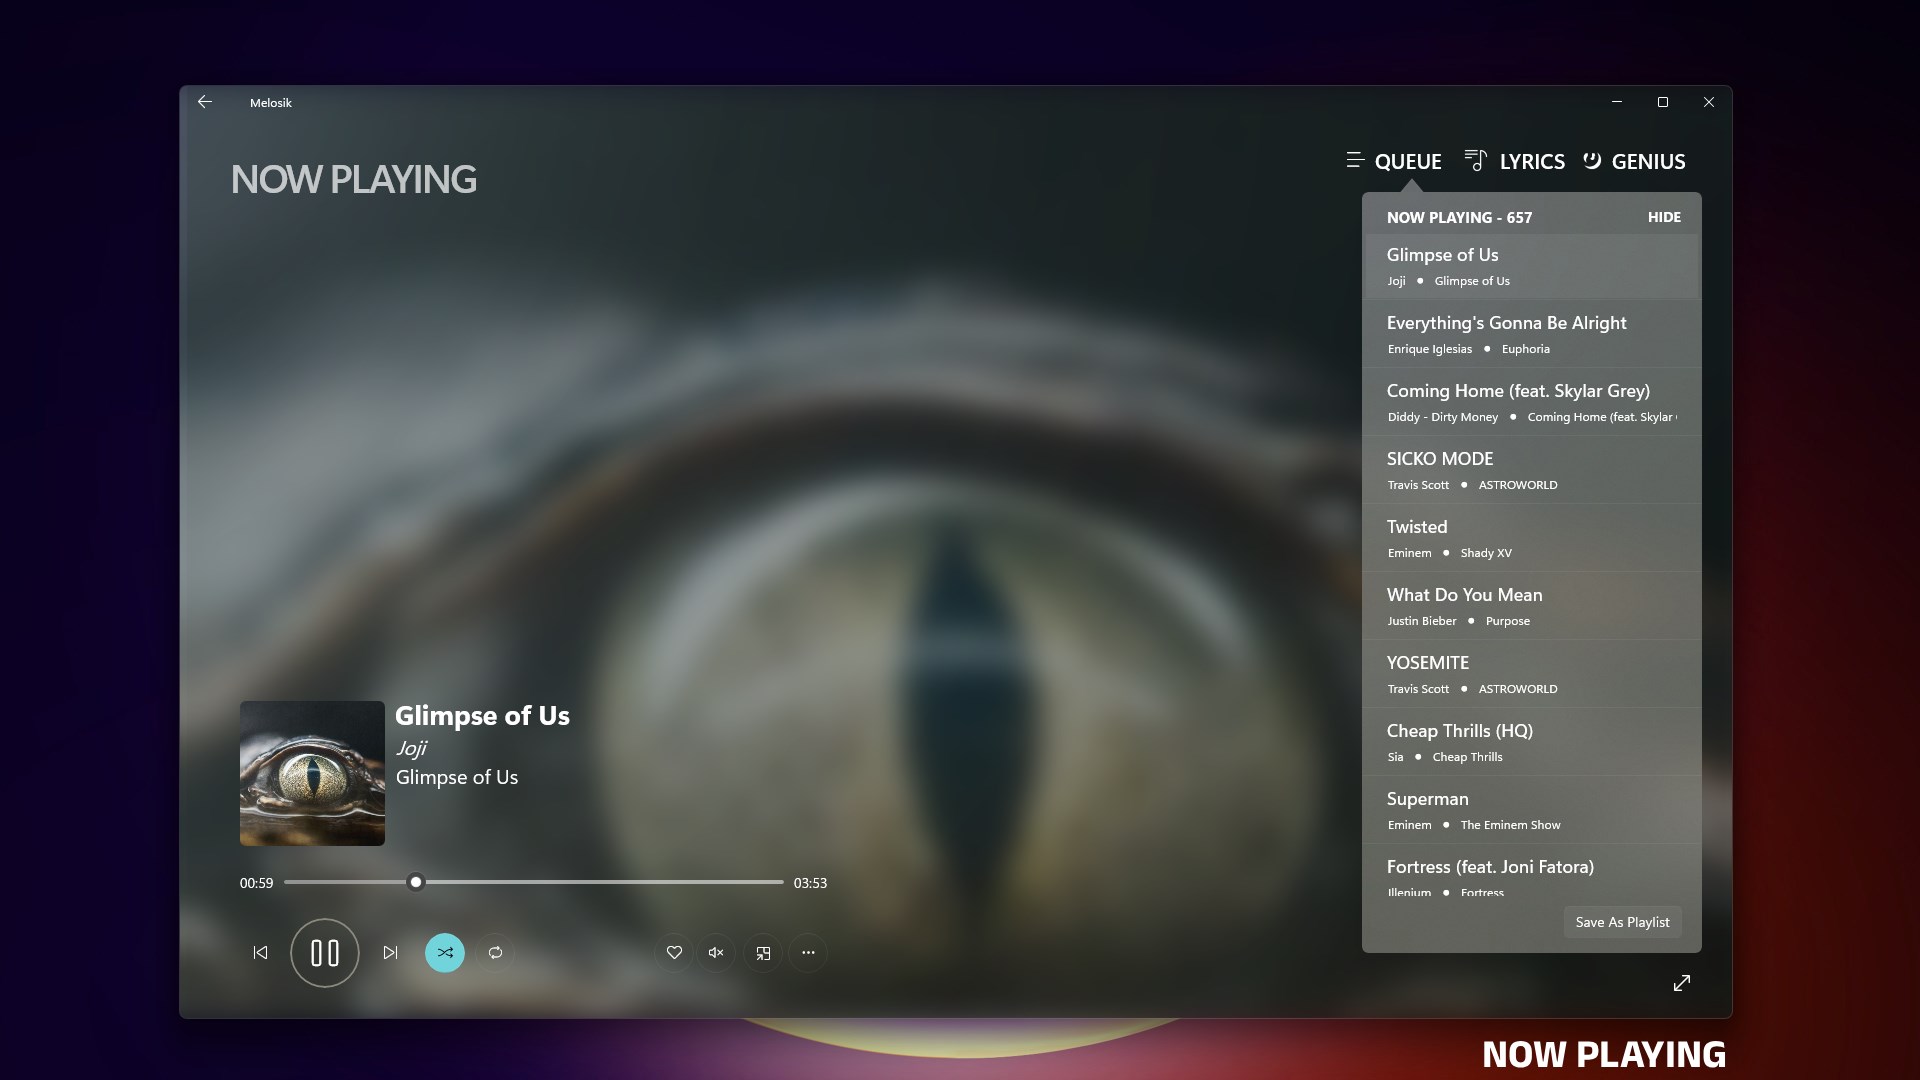Mute the audio output

click(716, 952)
